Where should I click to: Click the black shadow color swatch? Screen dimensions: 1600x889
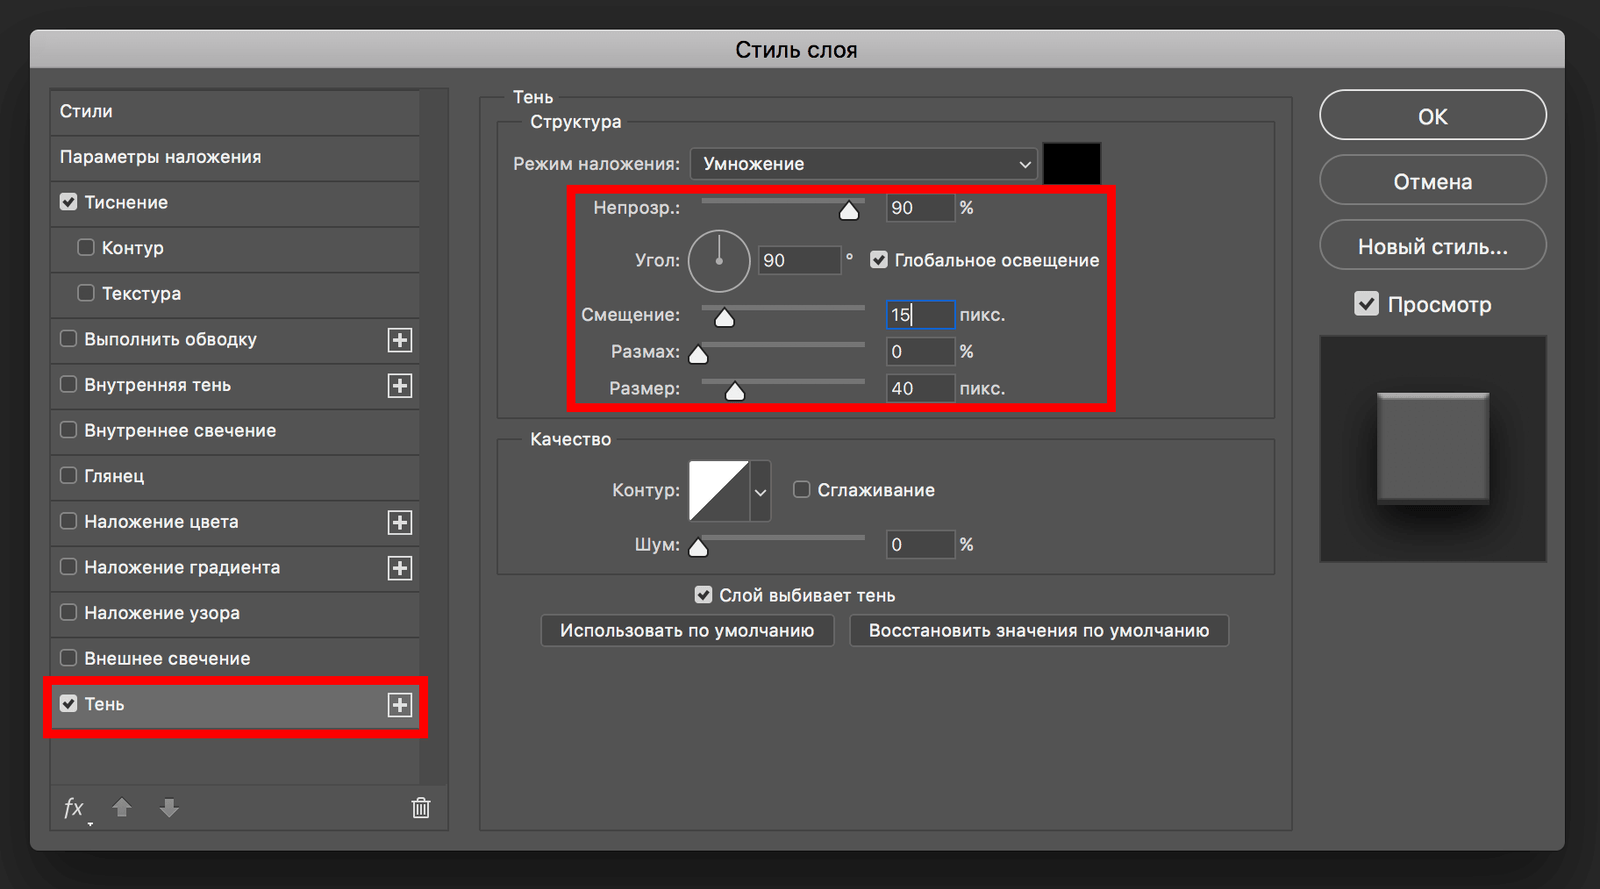[x=1072, y=164]
